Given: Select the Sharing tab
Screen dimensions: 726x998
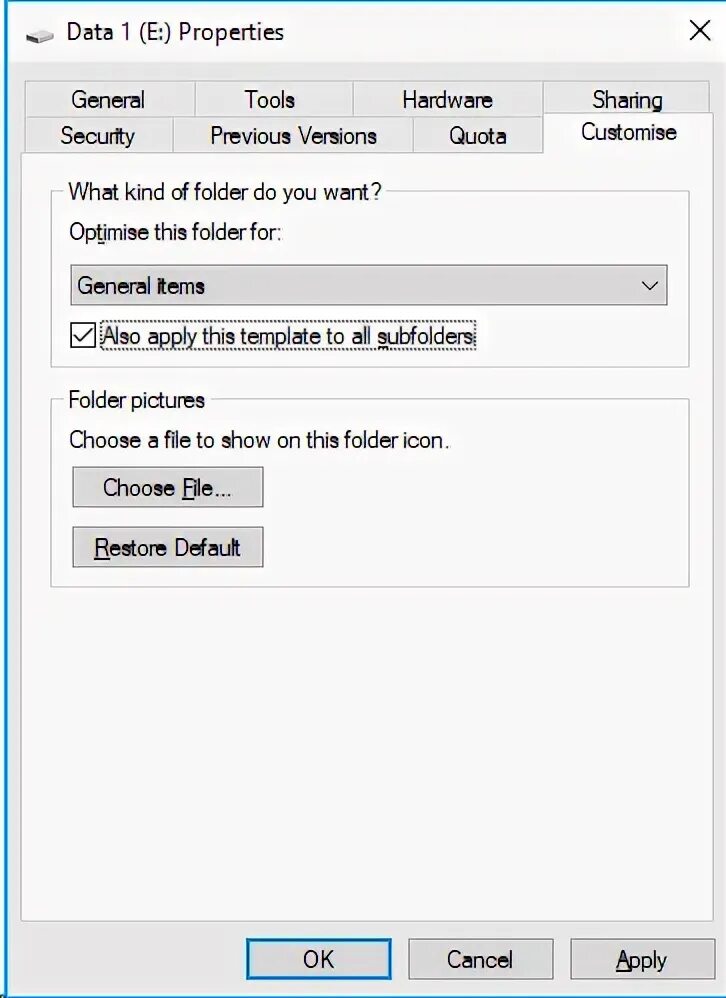Looking at the screenshot, I should [627, 99].
